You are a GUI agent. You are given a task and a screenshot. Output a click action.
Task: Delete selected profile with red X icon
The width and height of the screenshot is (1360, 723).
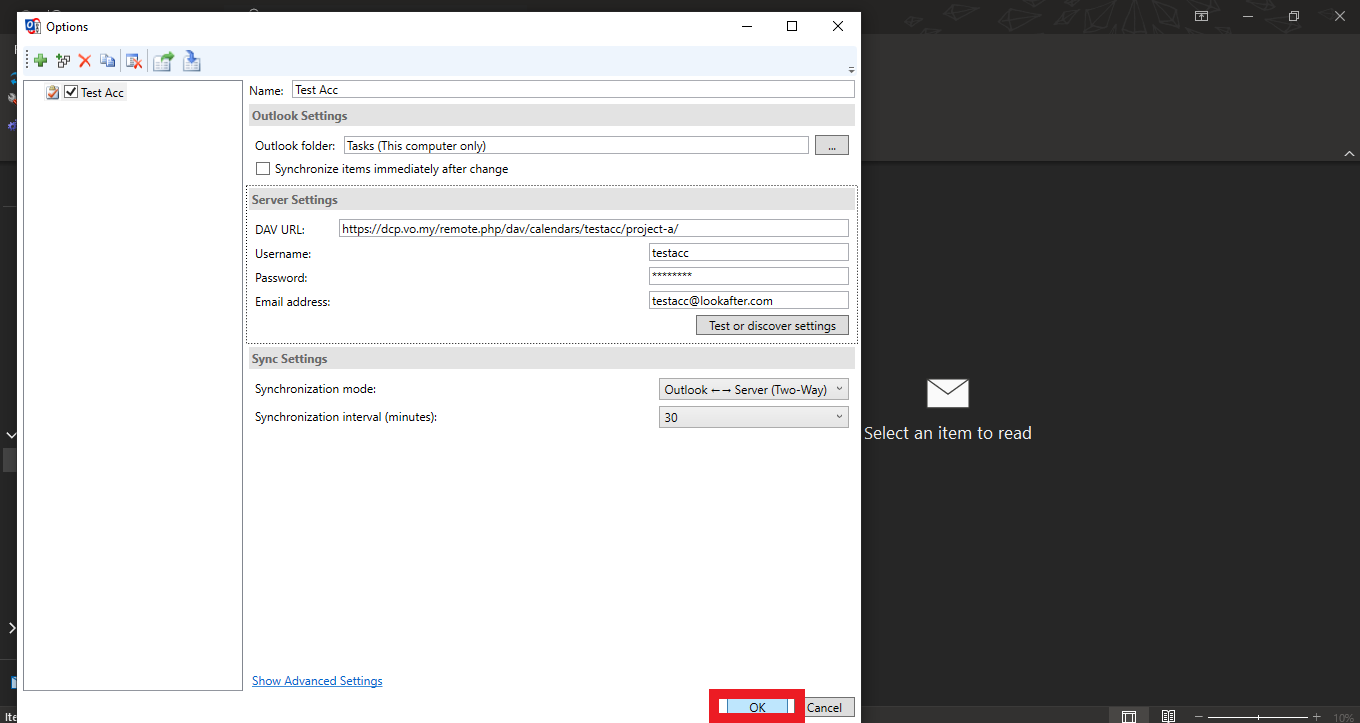[85, 62]
